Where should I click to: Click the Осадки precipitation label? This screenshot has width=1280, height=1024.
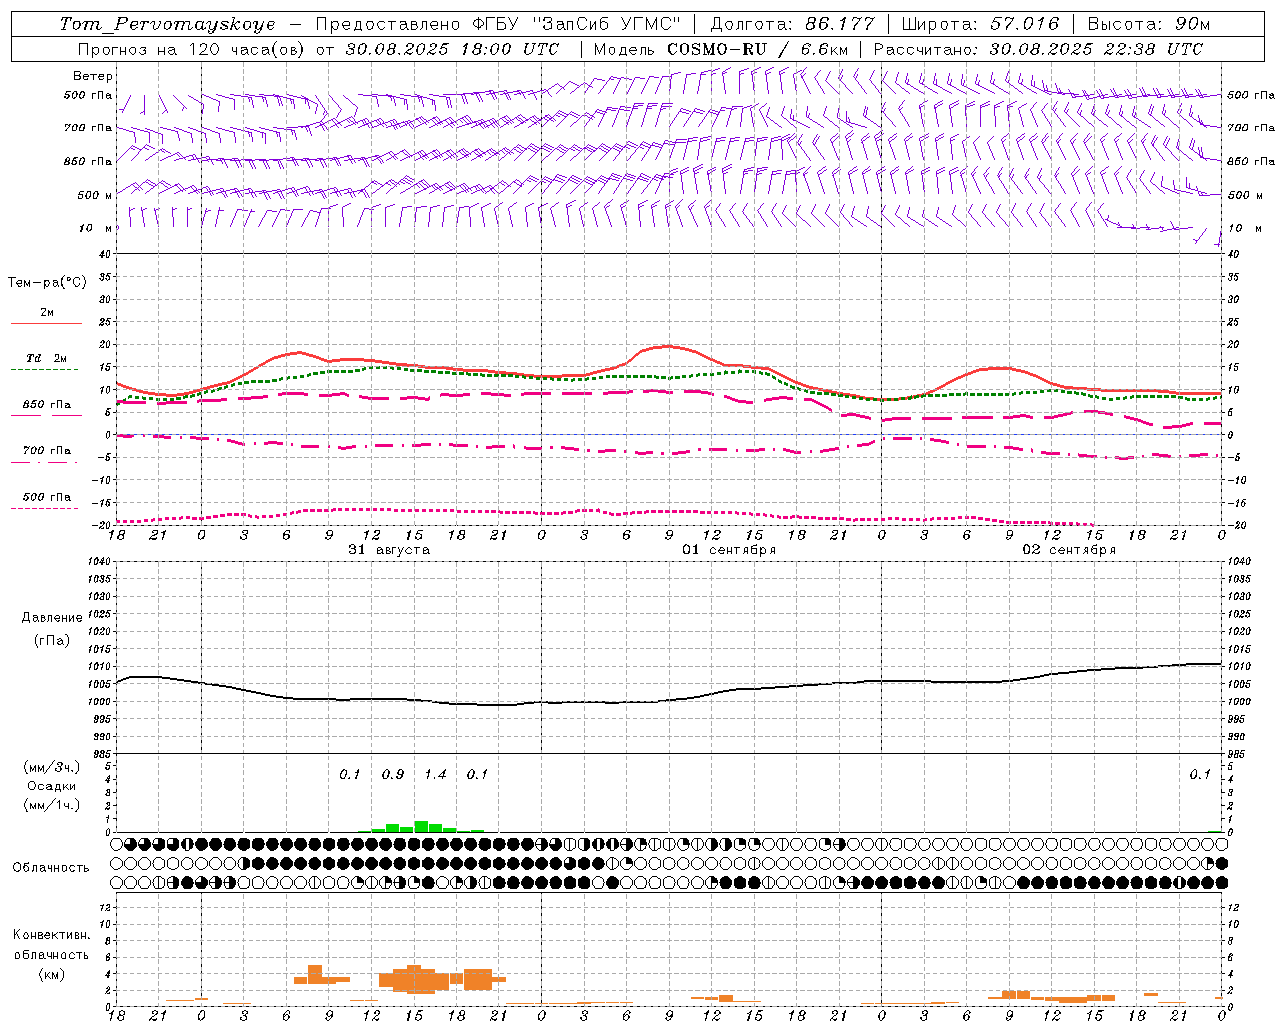(x=52, y=786)
